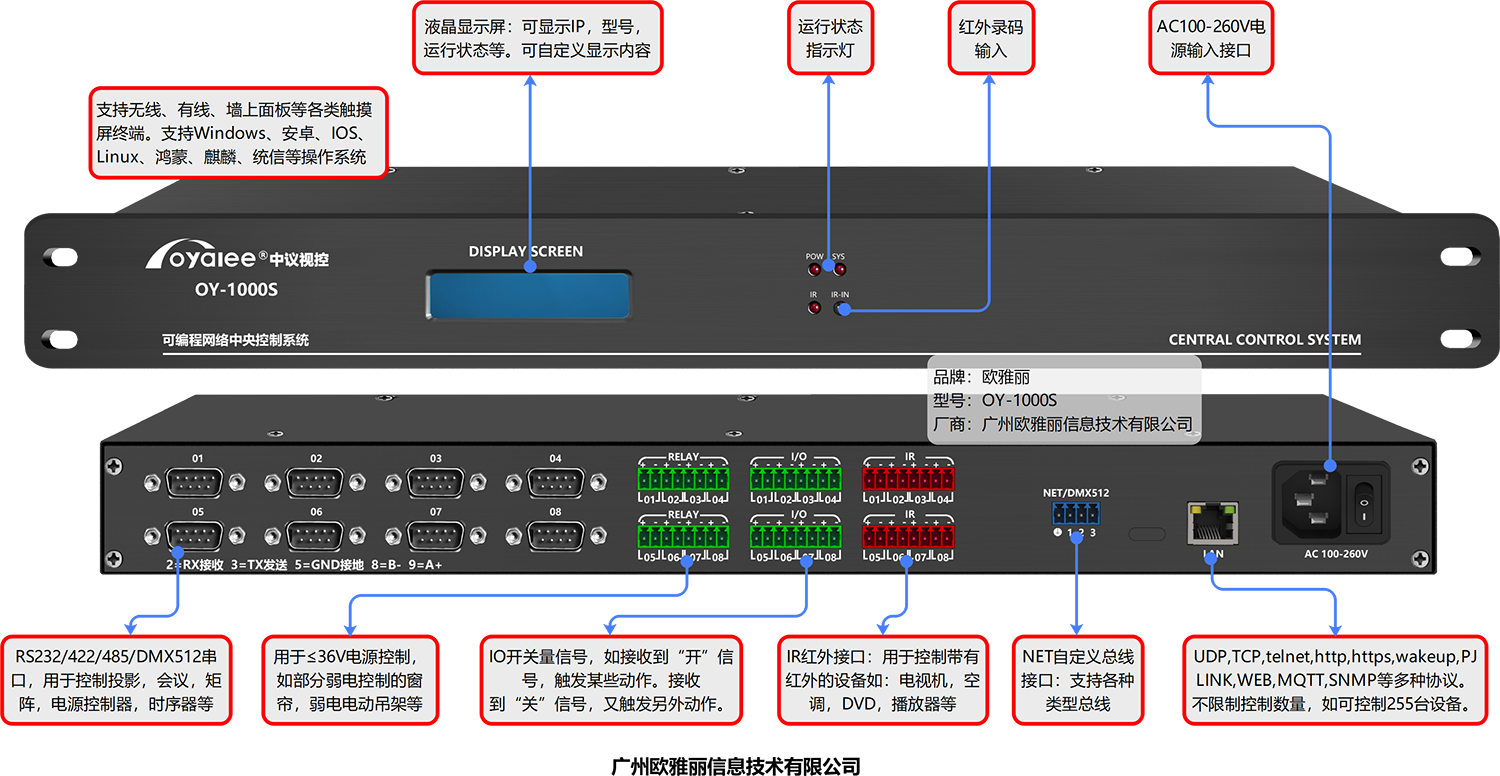Select serial port 08 on the rear panel
Viewport: 1500px width, 776px height.
[555, 536]
